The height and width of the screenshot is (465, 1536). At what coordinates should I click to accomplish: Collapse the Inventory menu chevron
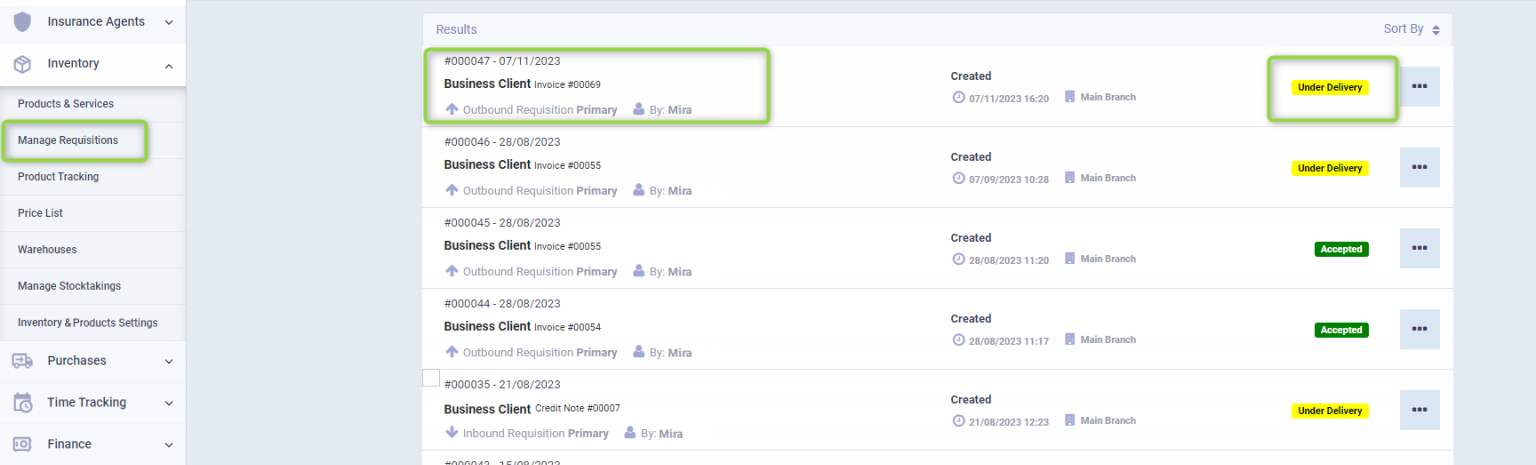168,65
